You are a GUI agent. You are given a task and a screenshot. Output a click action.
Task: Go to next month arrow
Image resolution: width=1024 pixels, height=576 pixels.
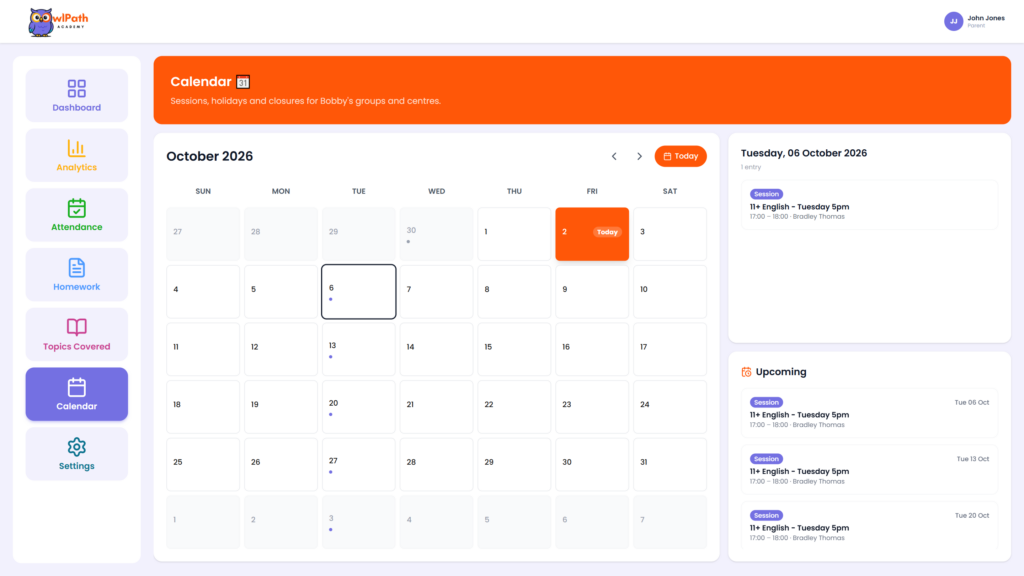pos(639,156)
